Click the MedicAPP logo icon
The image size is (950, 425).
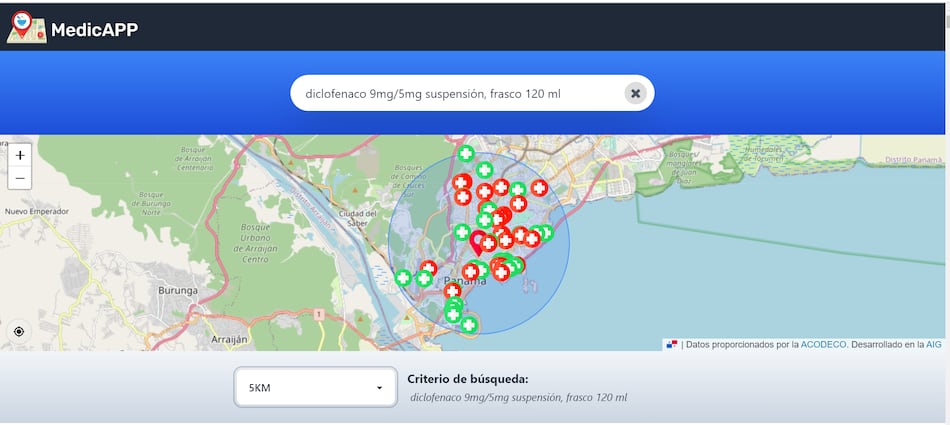tap(24, 27)
